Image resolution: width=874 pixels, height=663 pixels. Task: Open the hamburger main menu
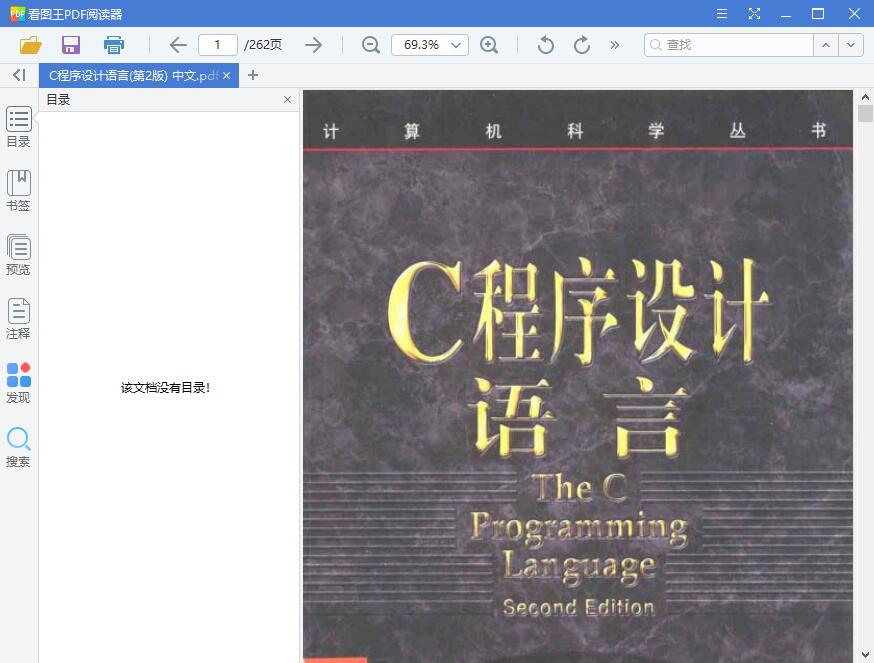point(722,13)
